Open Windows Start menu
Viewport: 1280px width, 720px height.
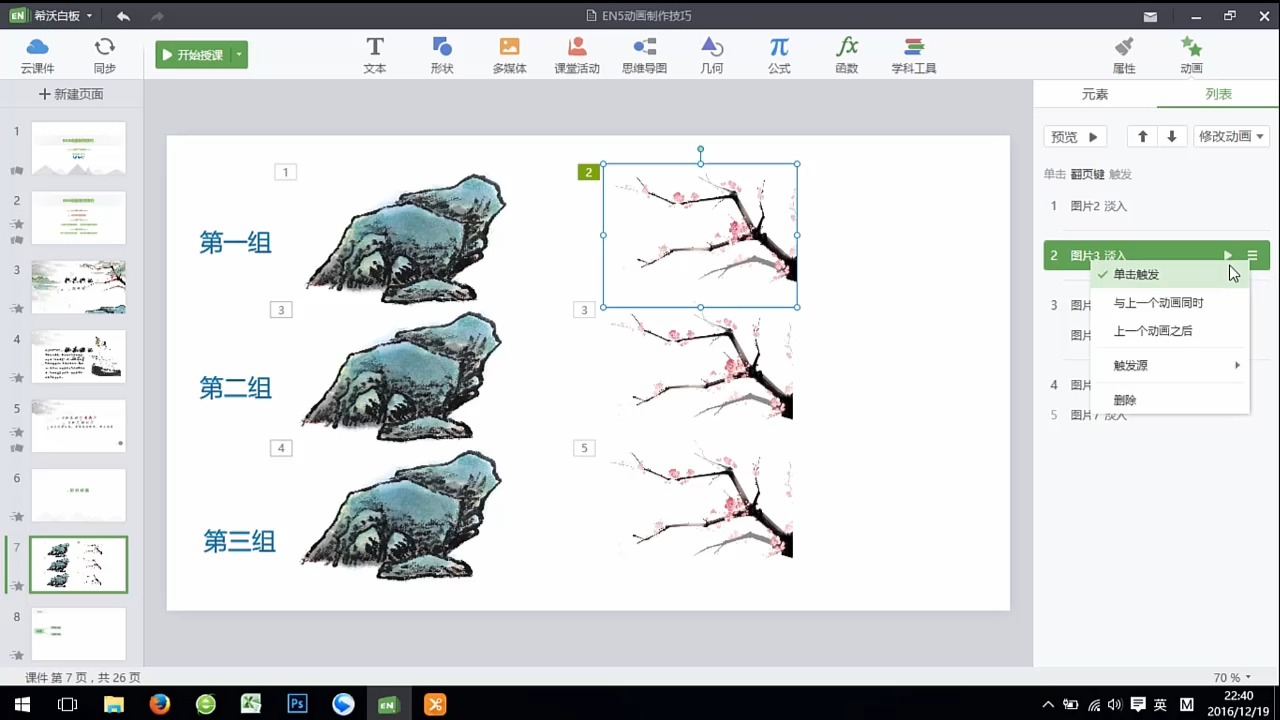tap(21, 704)
